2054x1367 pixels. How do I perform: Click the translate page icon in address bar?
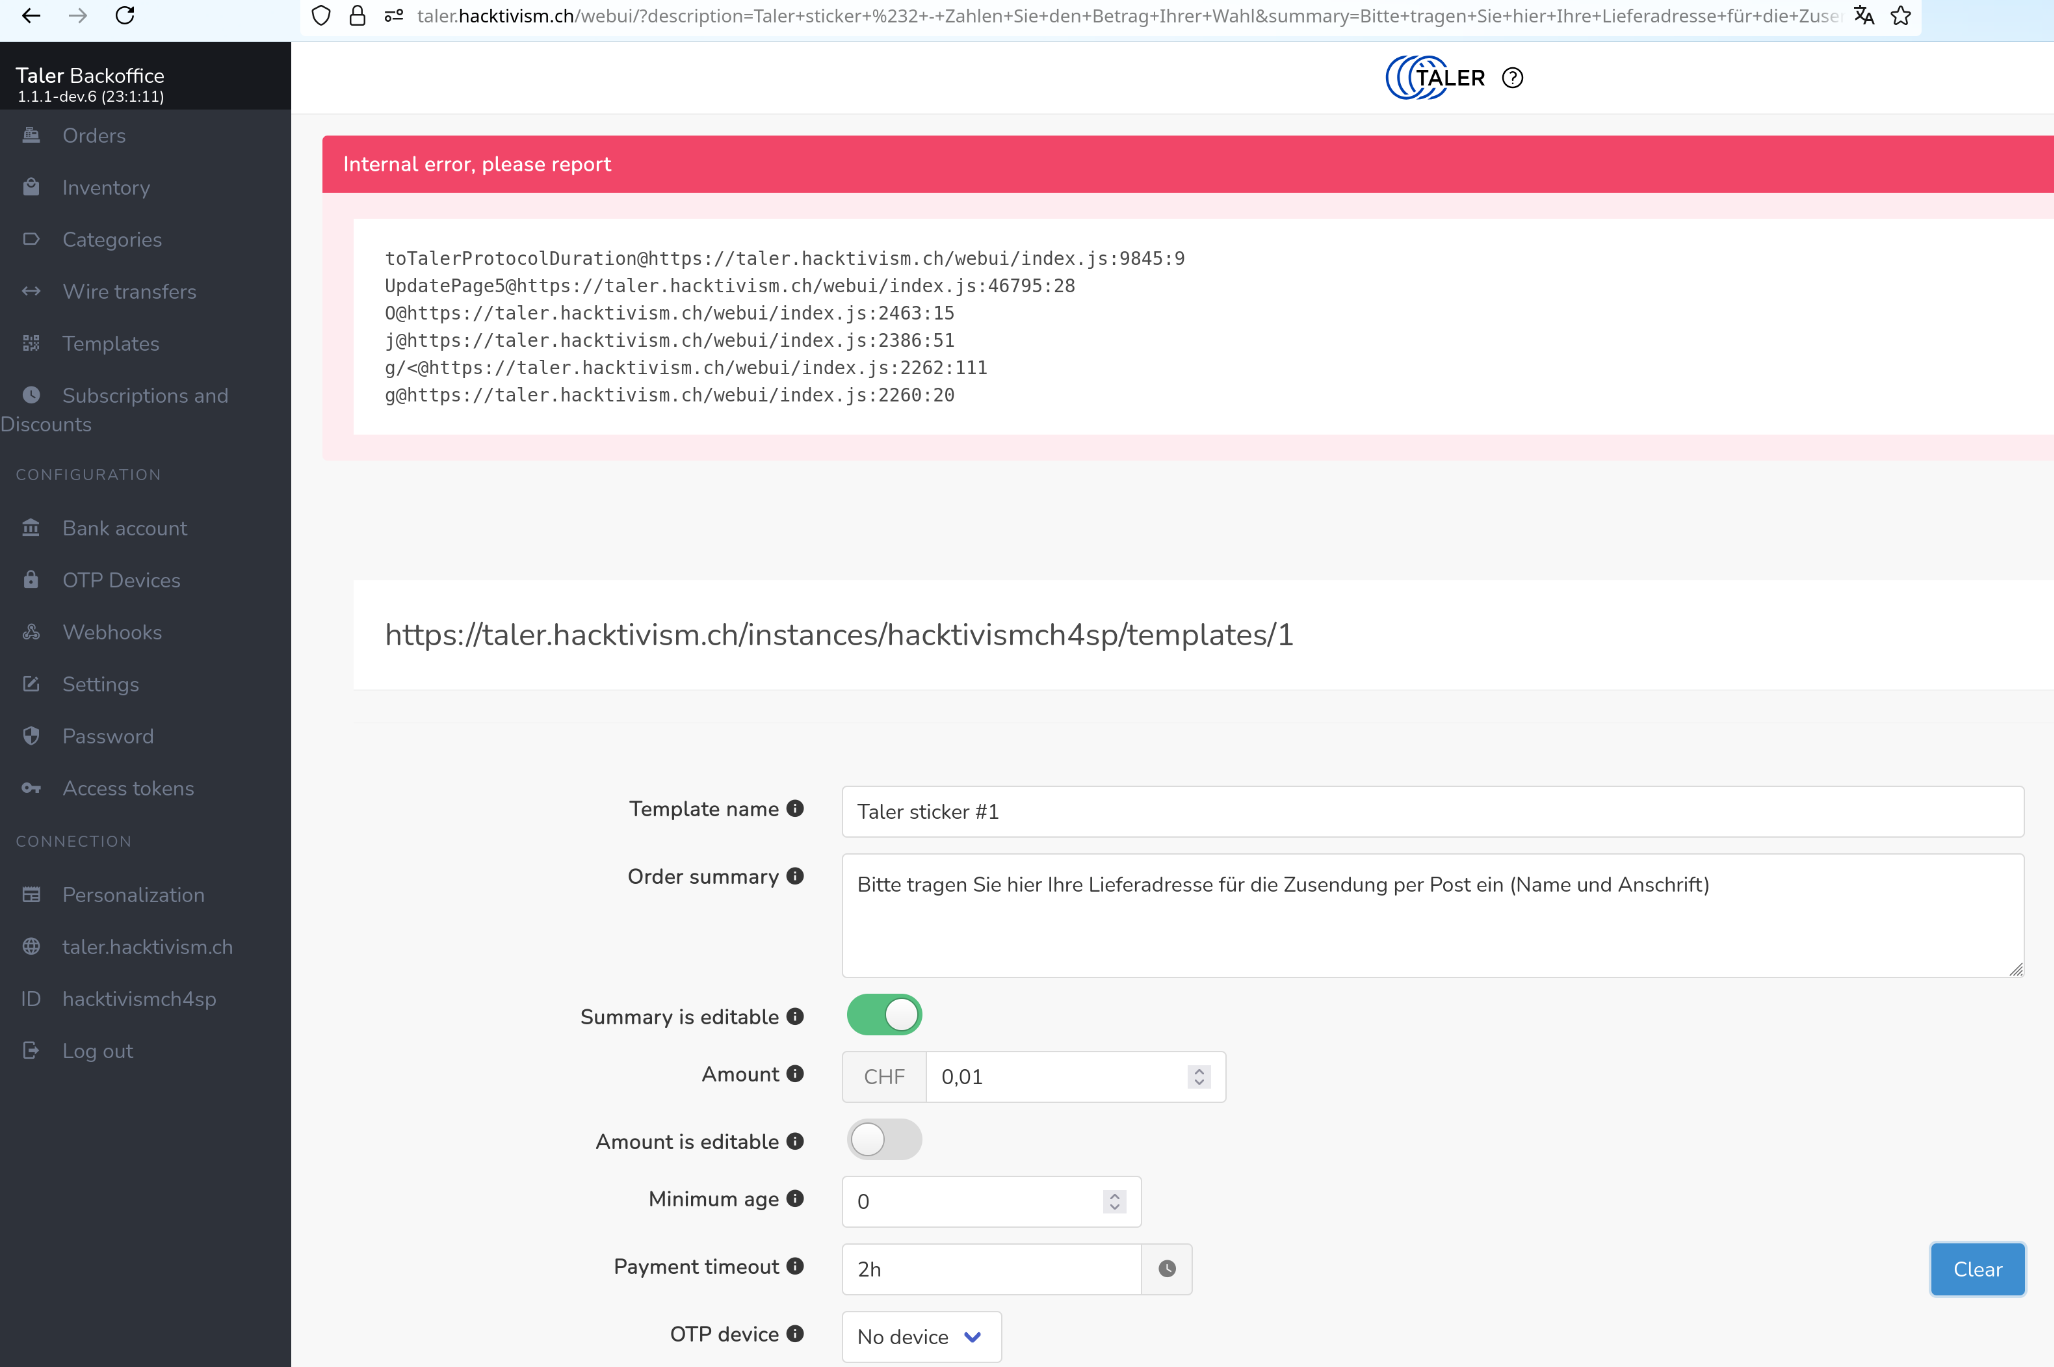1864,16
